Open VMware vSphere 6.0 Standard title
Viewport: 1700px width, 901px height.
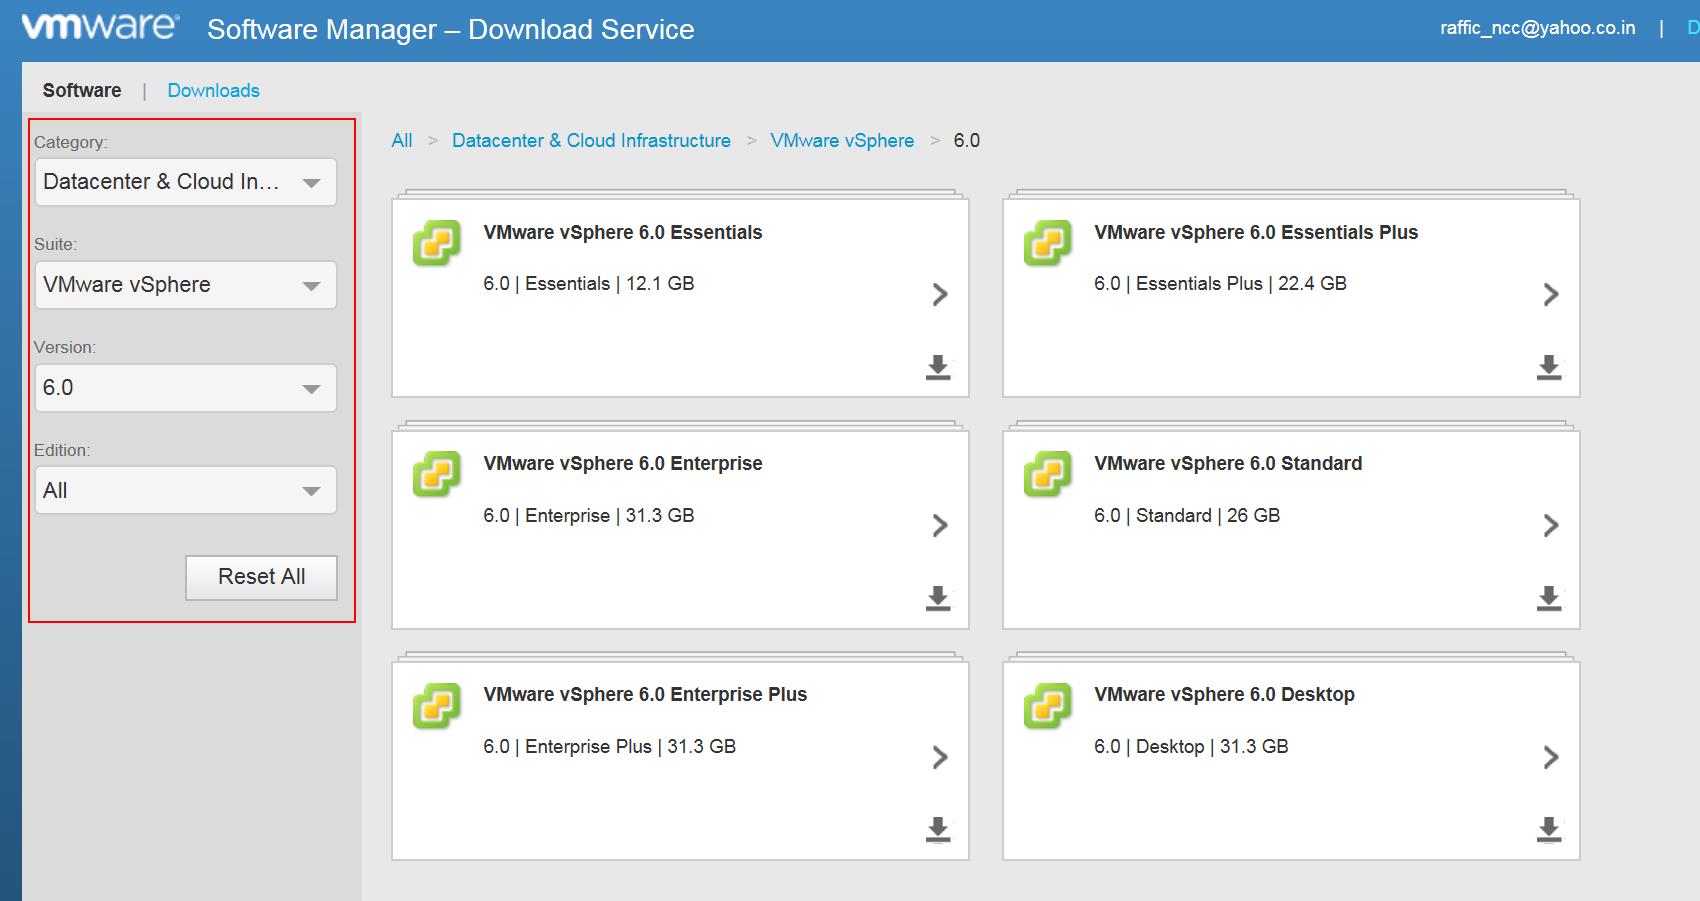(1228, 463)
